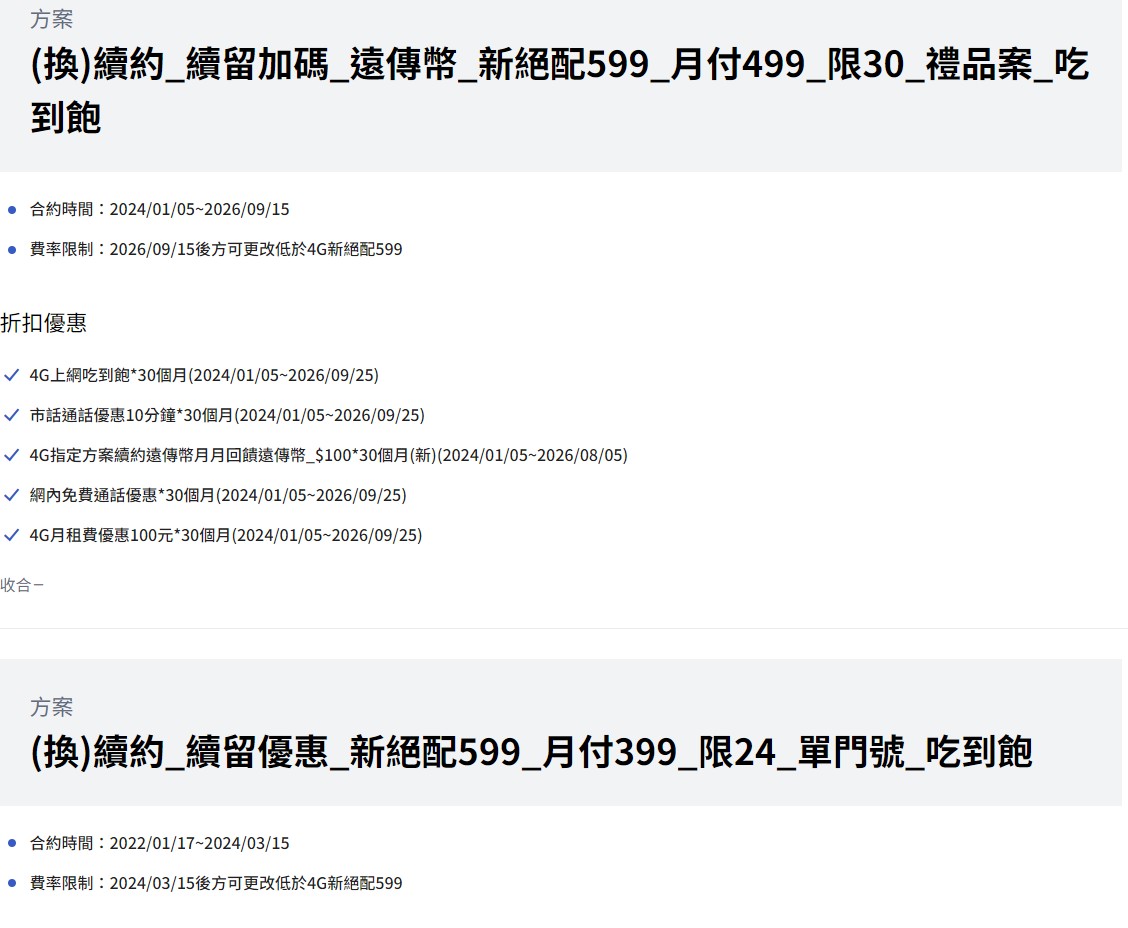Viewport: 1128px width, 928px height.
Task: Click checkmark icon beside 4G上網吃到飽
Action: [12, 375]
